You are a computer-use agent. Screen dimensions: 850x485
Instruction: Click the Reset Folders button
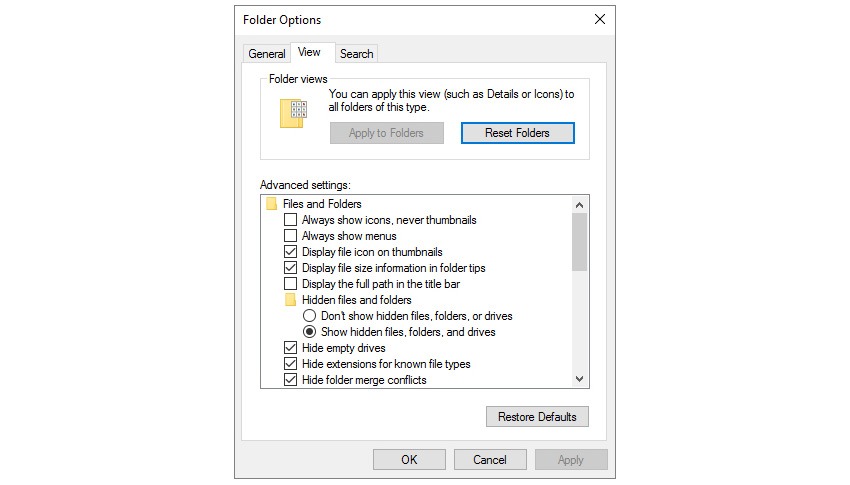pos(518,133)
